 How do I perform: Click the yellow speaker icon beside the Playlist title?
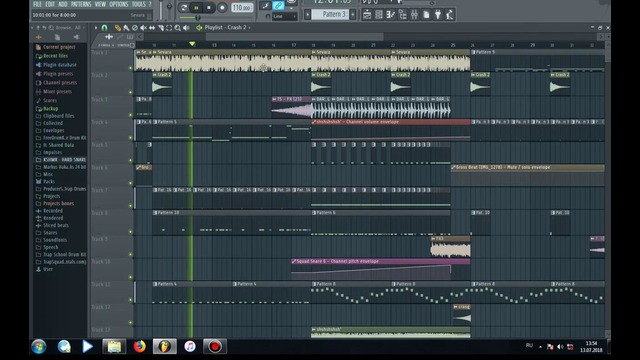199,28
